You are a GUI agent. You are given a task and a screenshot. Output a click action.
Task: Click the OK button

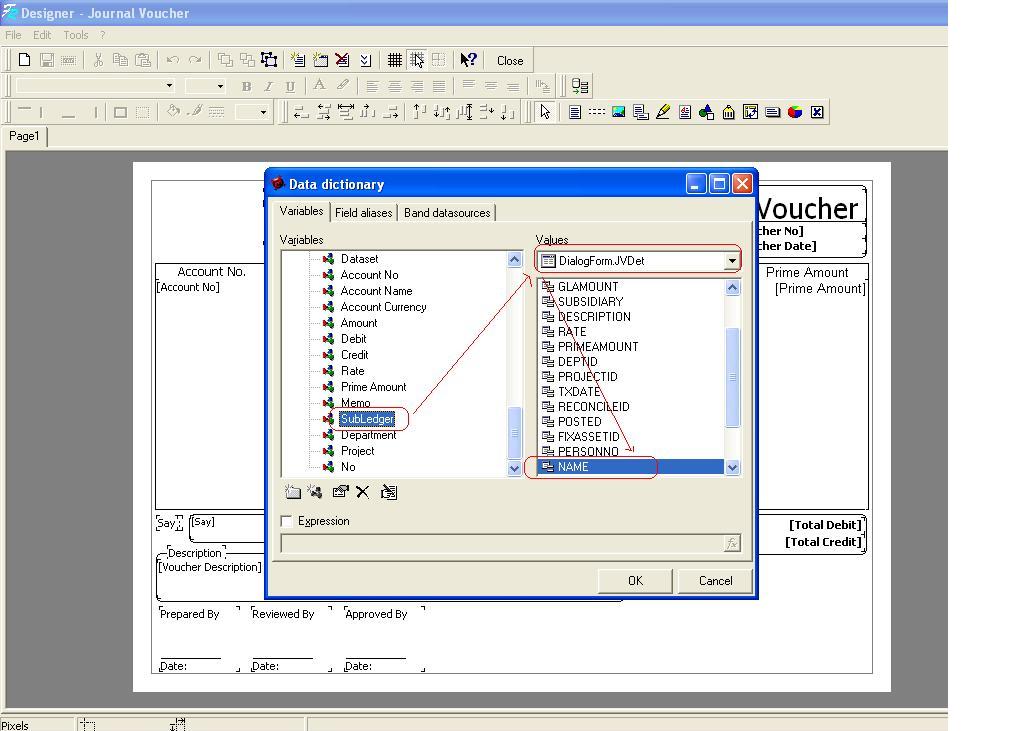pos(635,581)
